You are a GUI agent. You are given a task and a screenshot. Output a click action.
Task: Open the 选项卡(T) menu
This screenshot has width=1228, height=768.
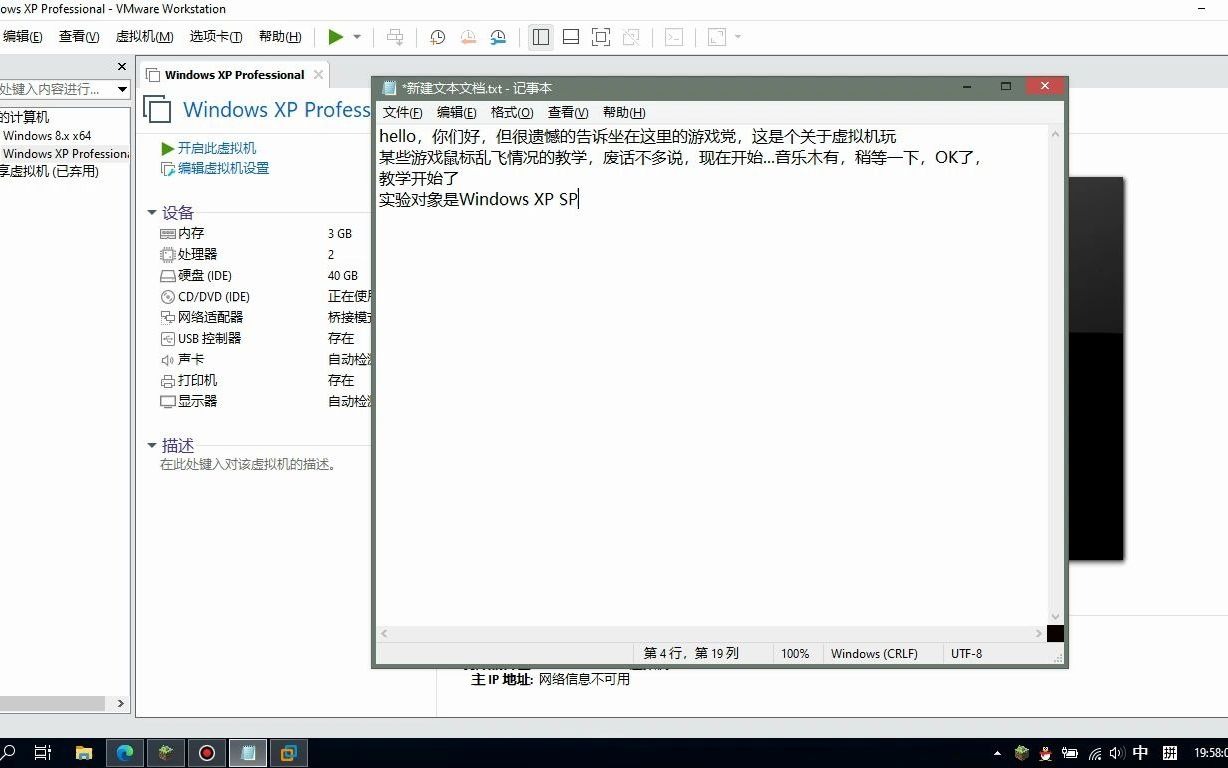216,37
